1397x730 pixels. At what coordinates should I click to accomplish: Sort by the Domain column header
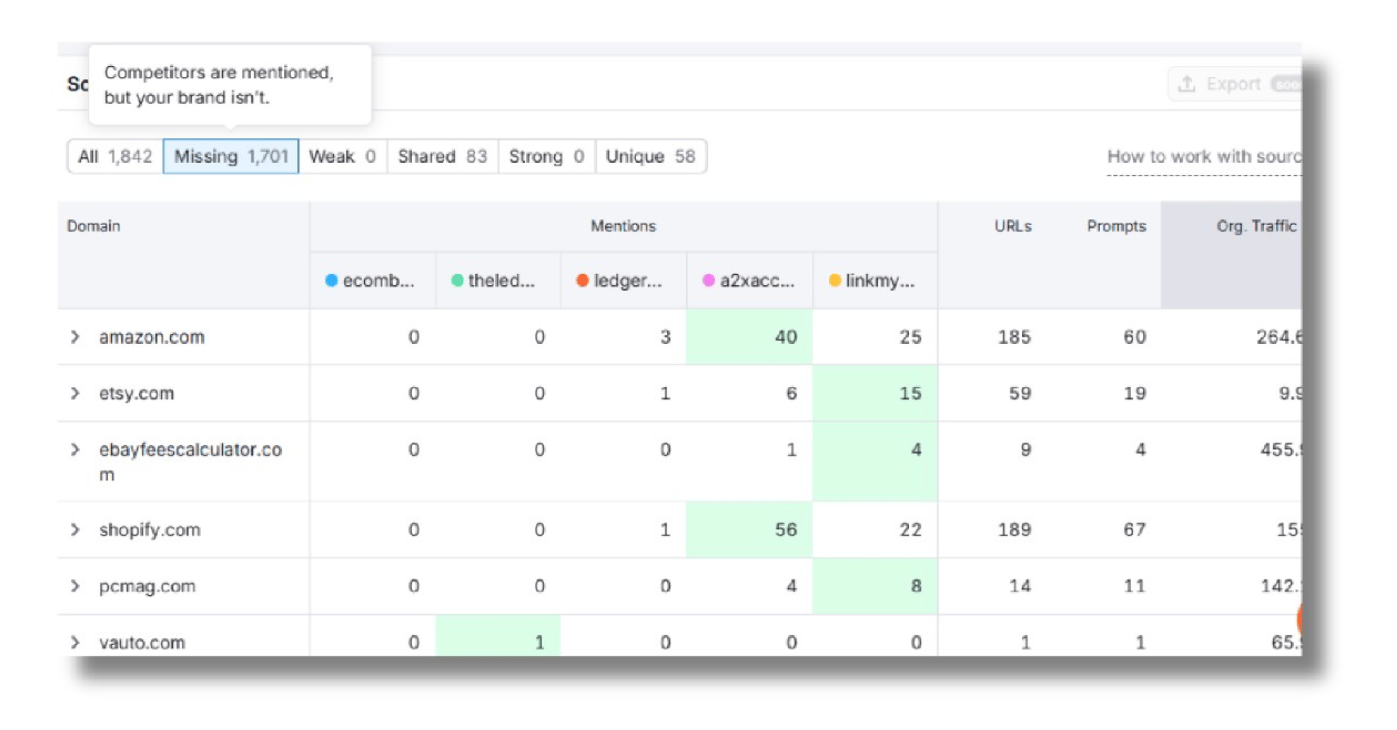pos(93,226)
